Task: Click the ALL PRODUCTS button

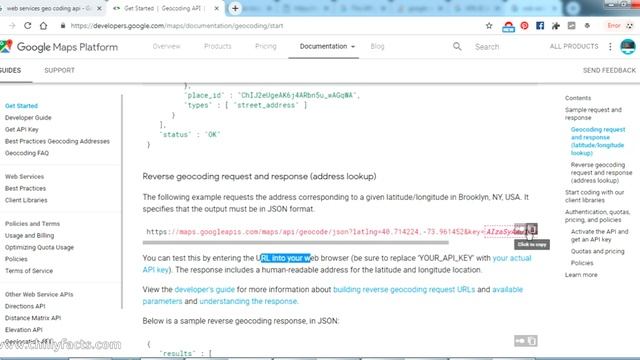Action: pos(574,47)
